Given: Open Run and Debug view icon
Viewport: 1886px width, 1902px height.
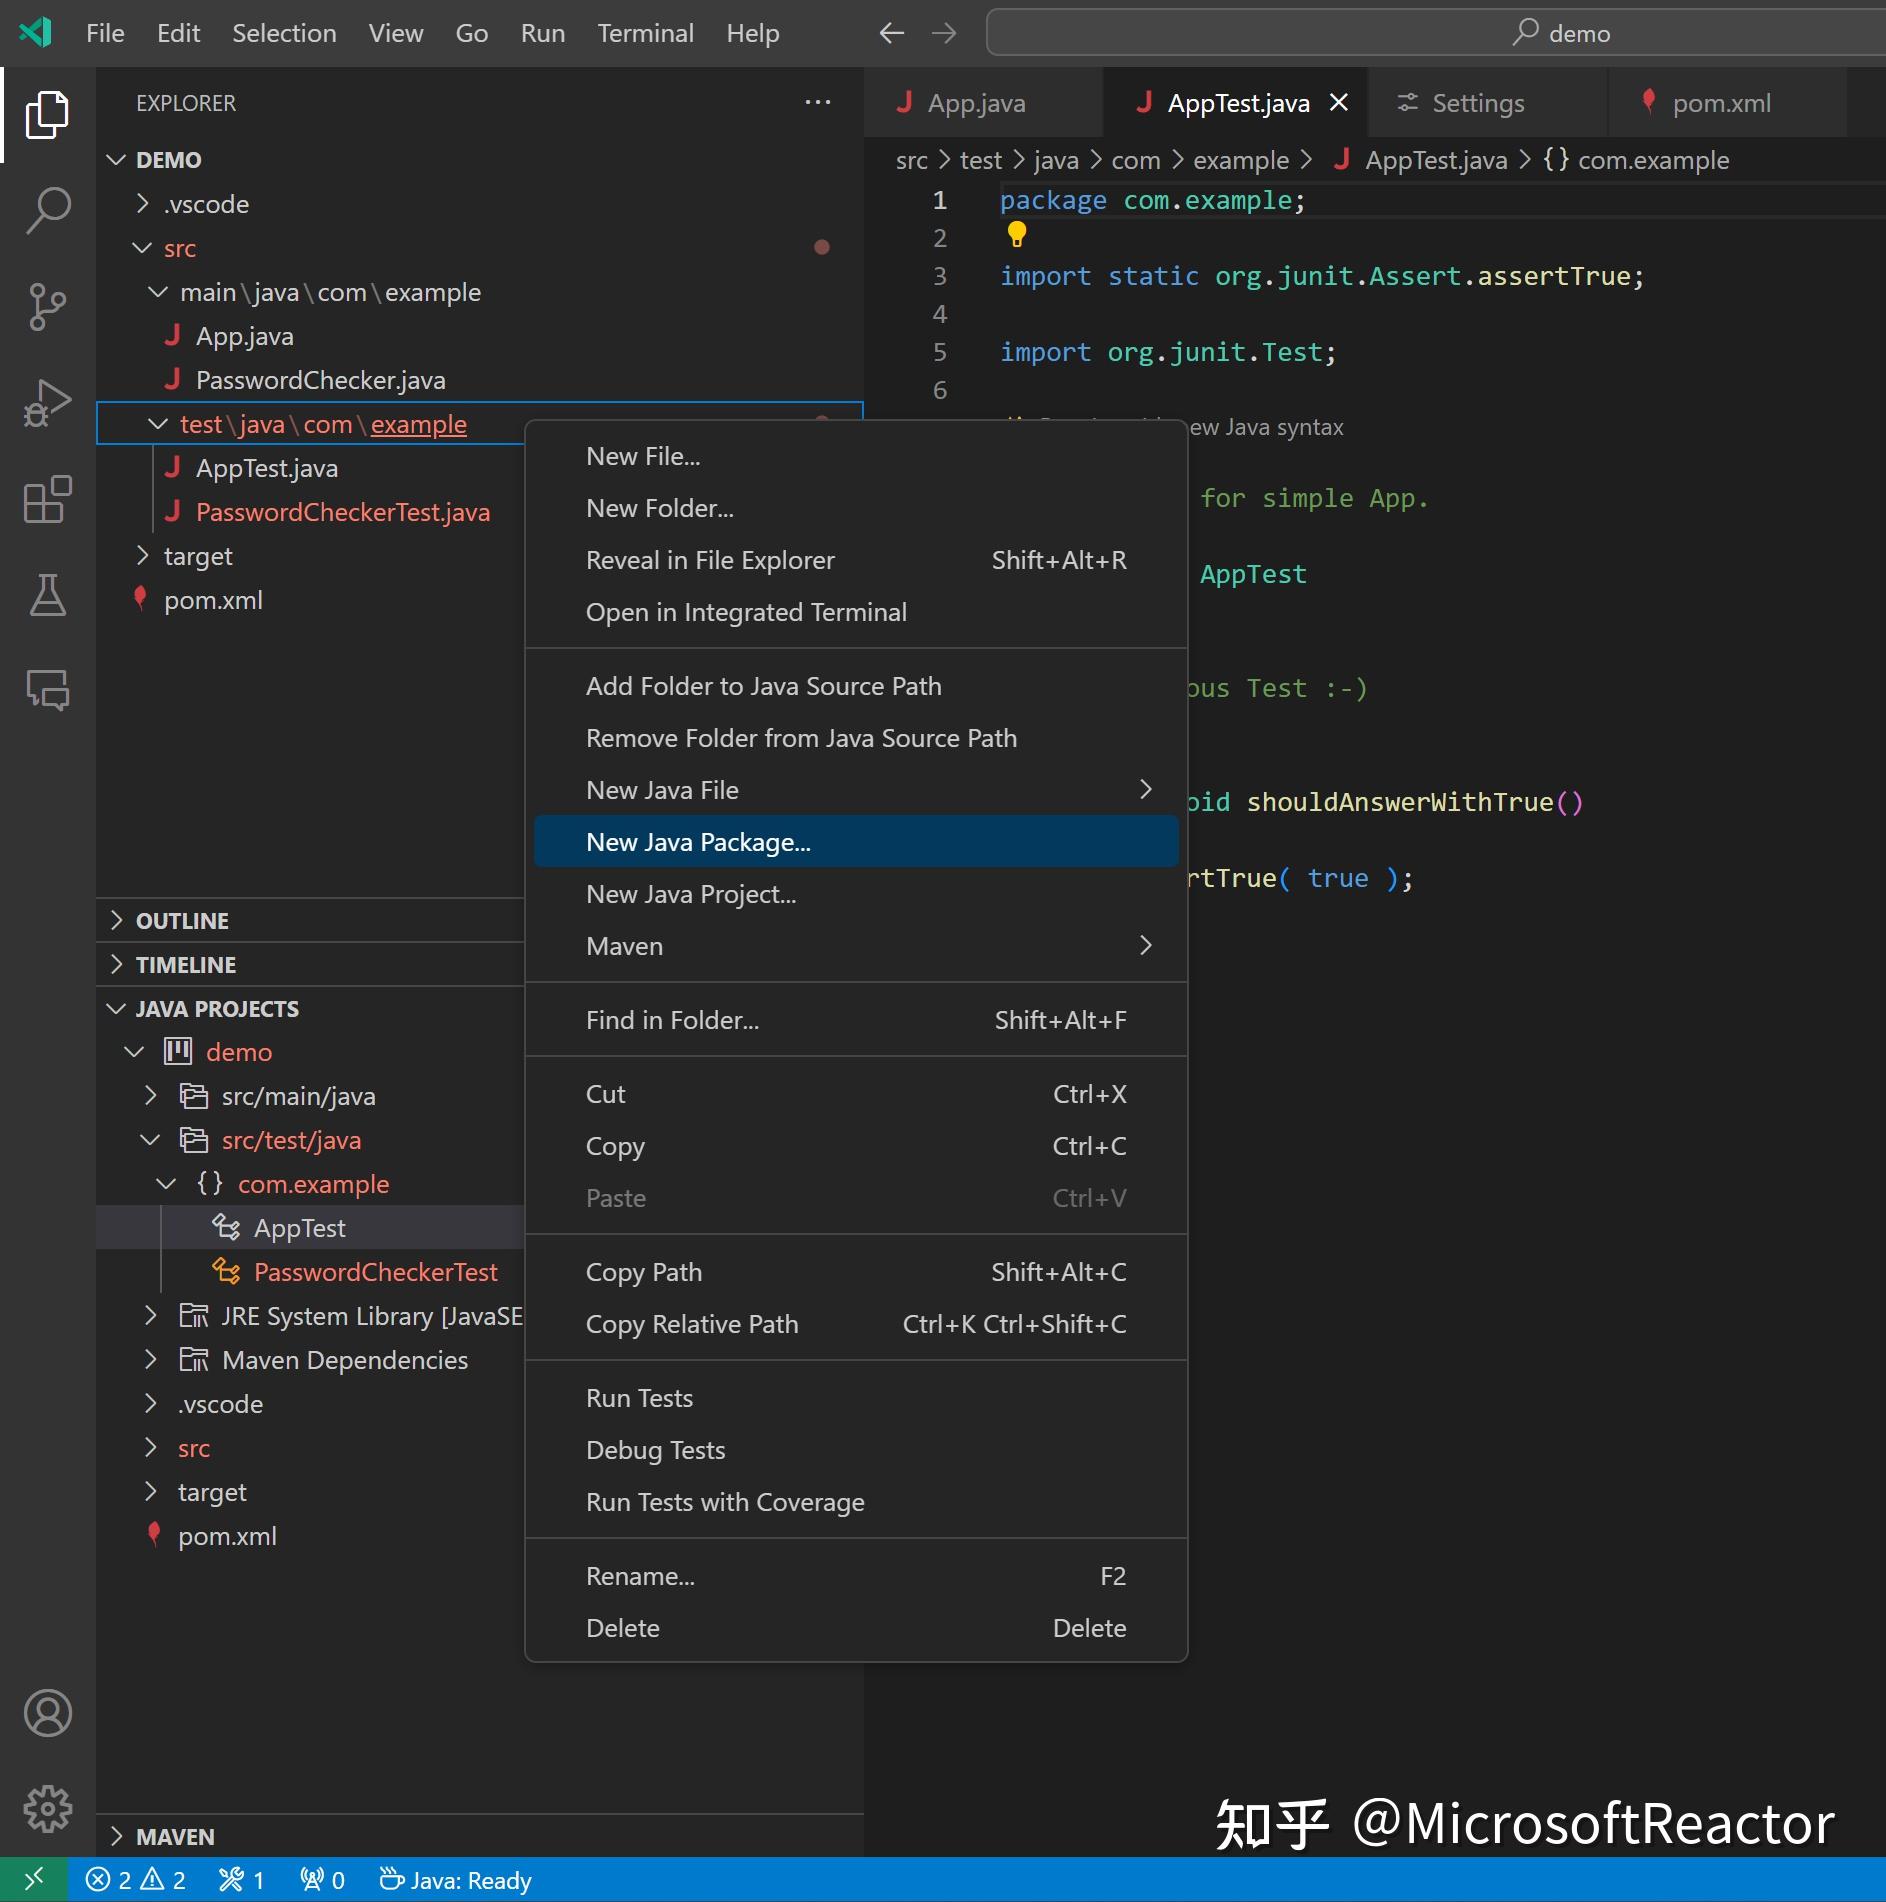Looking at the screenshot, I should click(47, 403).
